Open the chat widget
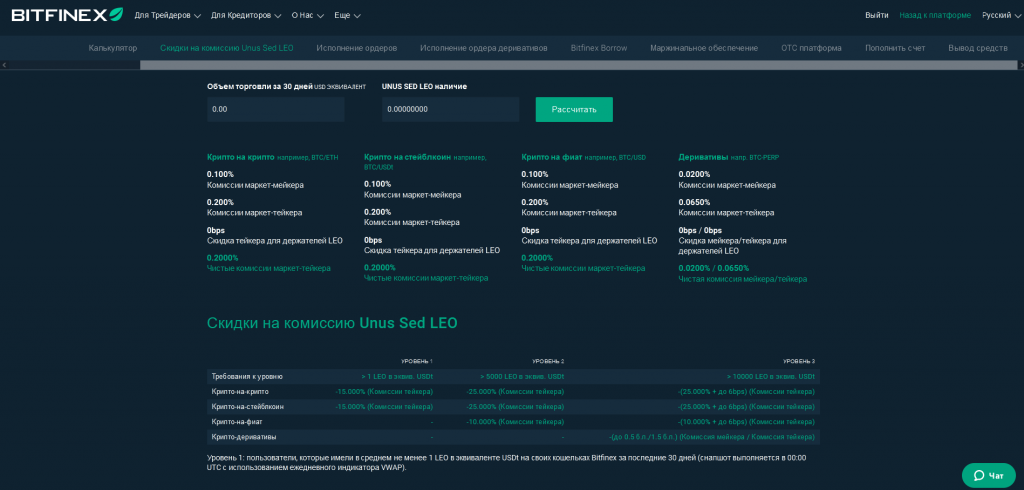Screen dimensions: 1024x490 [989, 476]
